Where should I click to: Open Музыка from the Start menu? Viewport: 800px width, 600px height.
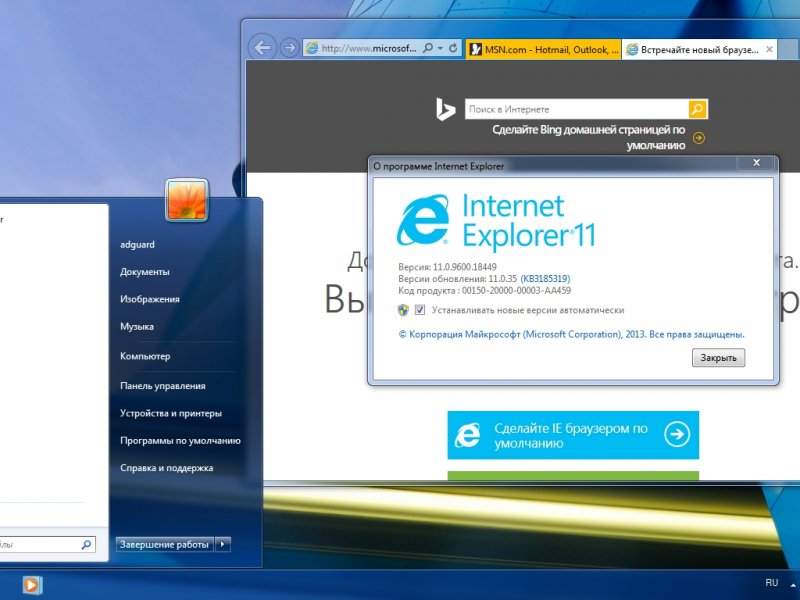(x=137, y=327)
